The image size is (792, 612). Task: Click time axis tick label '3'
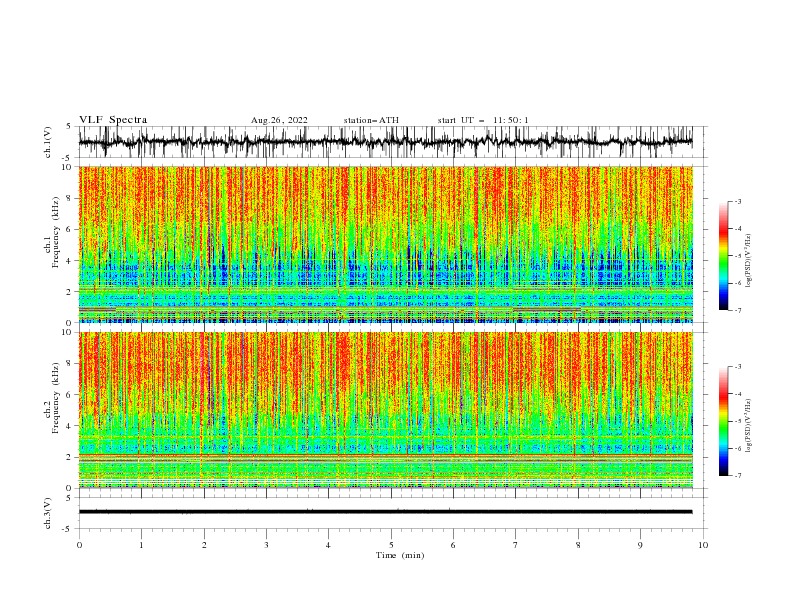266,545
